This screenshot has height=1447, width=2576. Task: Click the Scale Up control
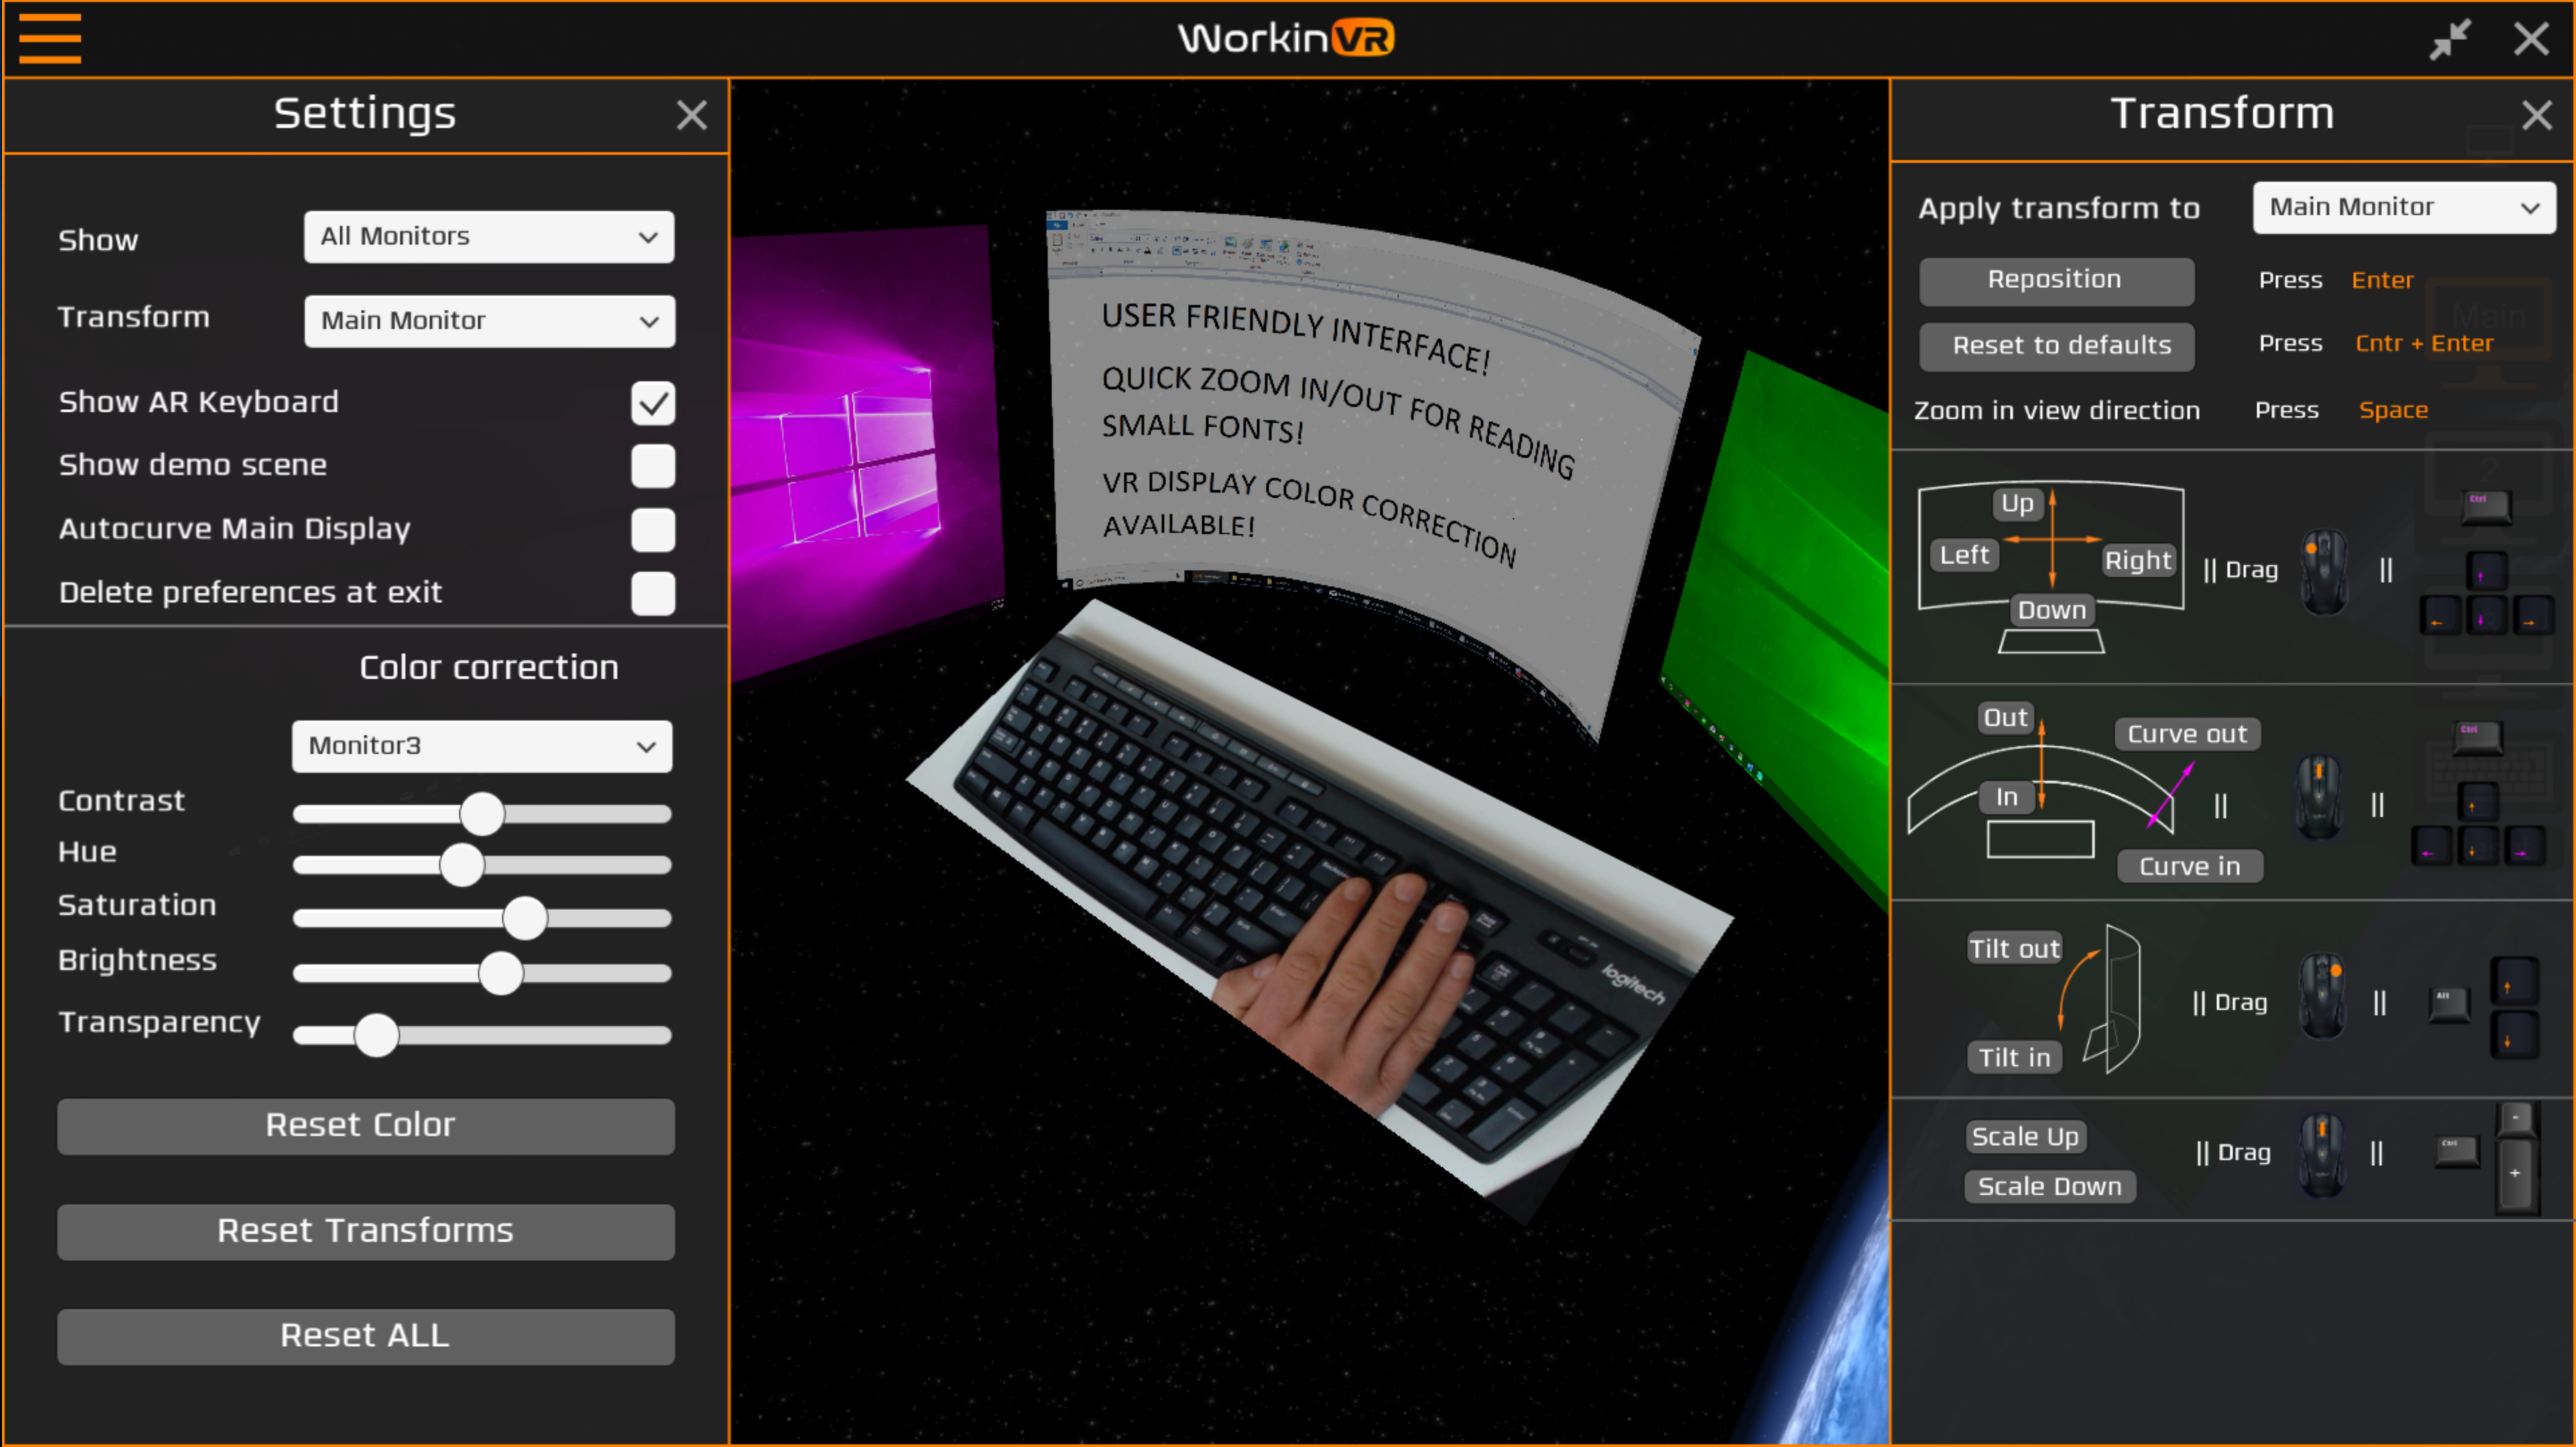[x=2024, y=1136]
